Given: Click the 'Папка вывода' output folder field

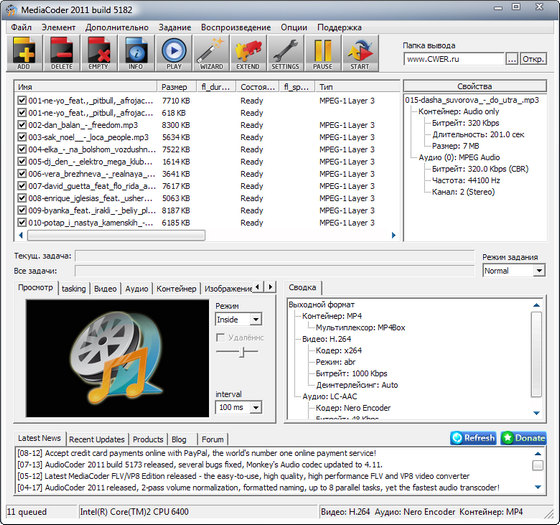Looking at the screenshot, I should tap(454, 59).
